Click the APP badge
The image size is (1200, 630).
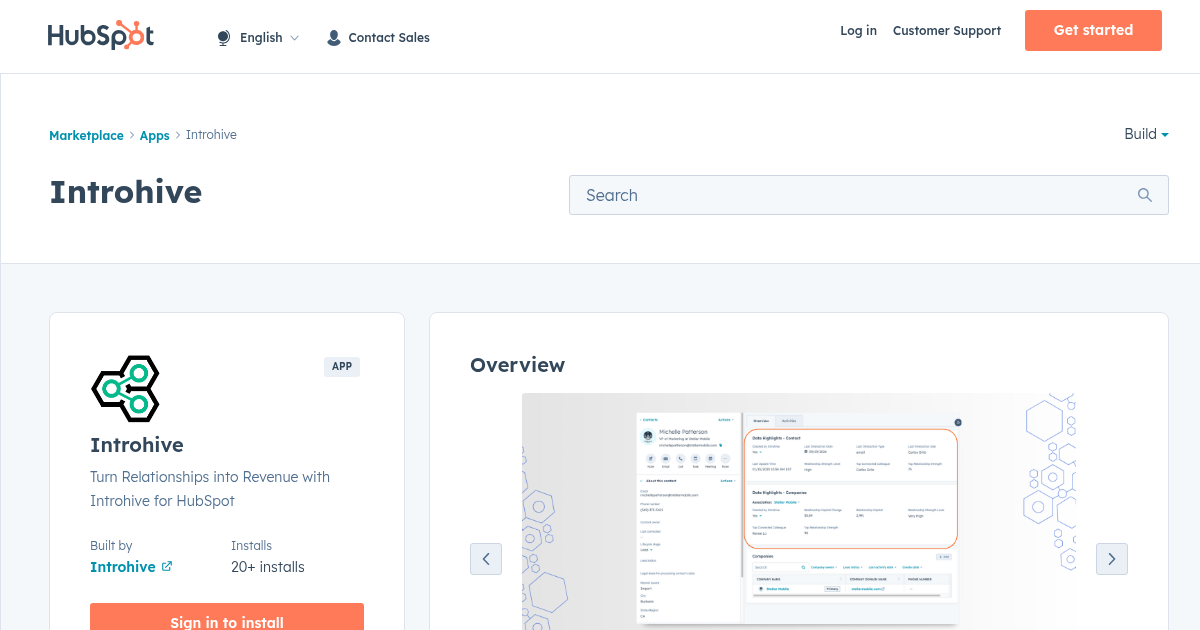coord(342,367)
